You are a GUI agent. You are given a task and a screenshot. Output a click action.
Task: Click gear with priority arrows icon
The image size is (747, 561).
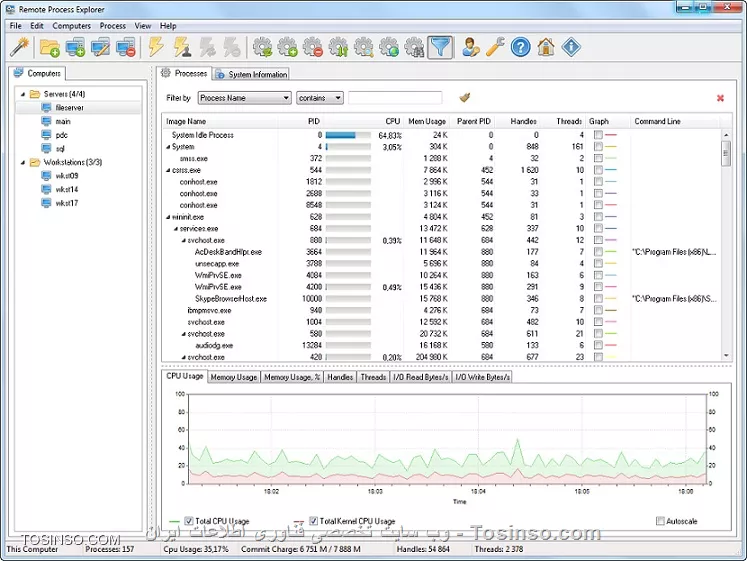click(338, 47)
